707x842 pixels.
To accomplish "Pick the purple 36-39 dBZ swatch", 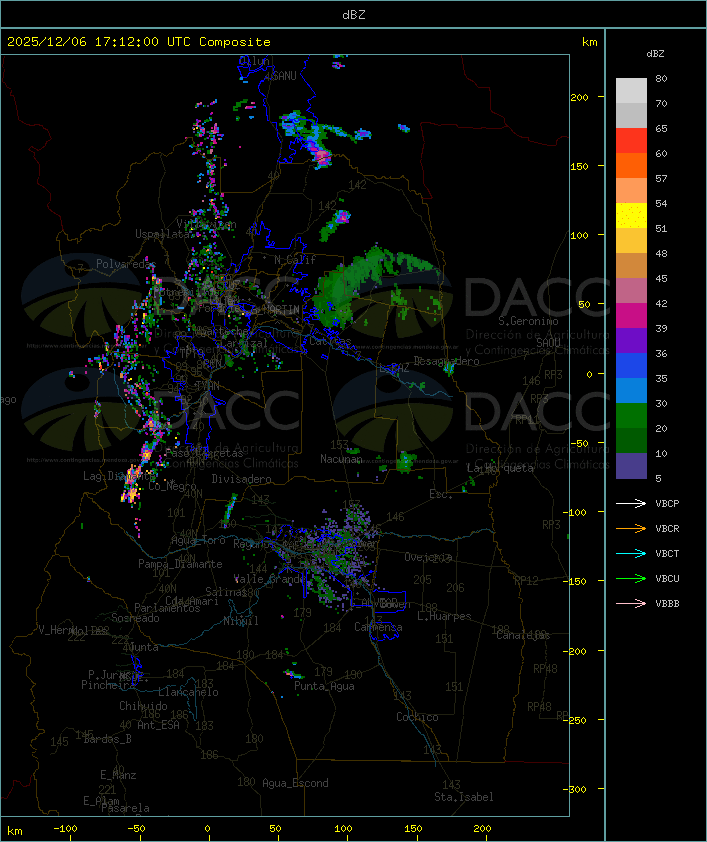I will pos(631,340).
